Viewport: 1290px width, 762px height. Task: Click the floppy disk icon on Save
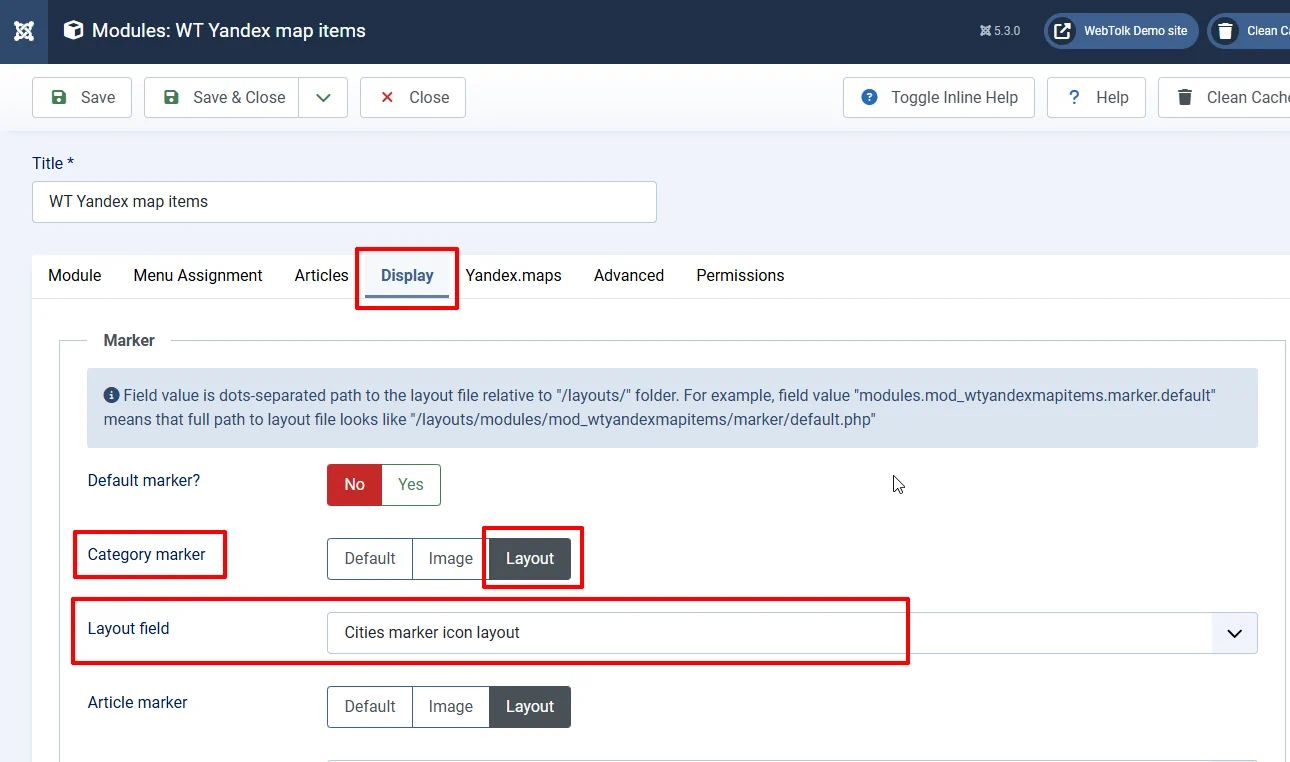click(x=59, y=97)
